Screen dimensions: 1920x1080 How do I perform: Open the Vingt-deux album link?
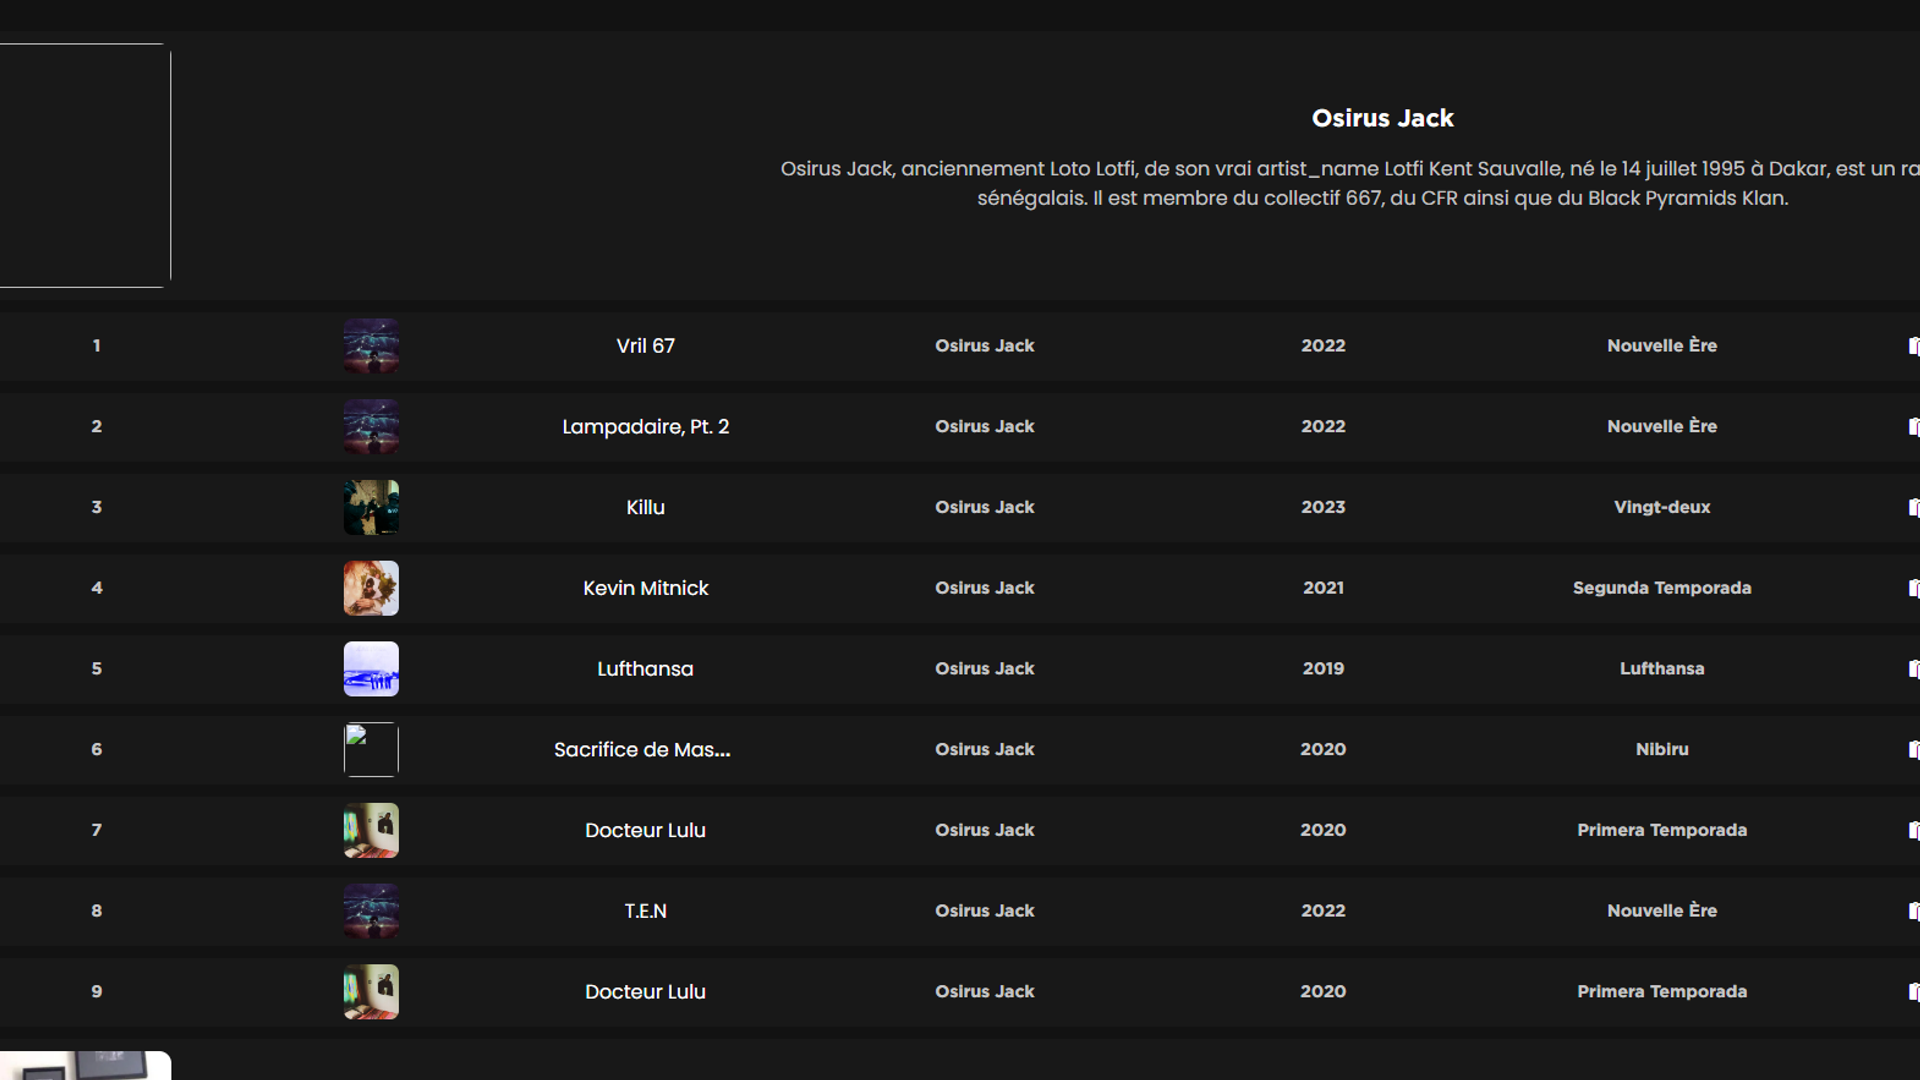tap(1661, 507)
